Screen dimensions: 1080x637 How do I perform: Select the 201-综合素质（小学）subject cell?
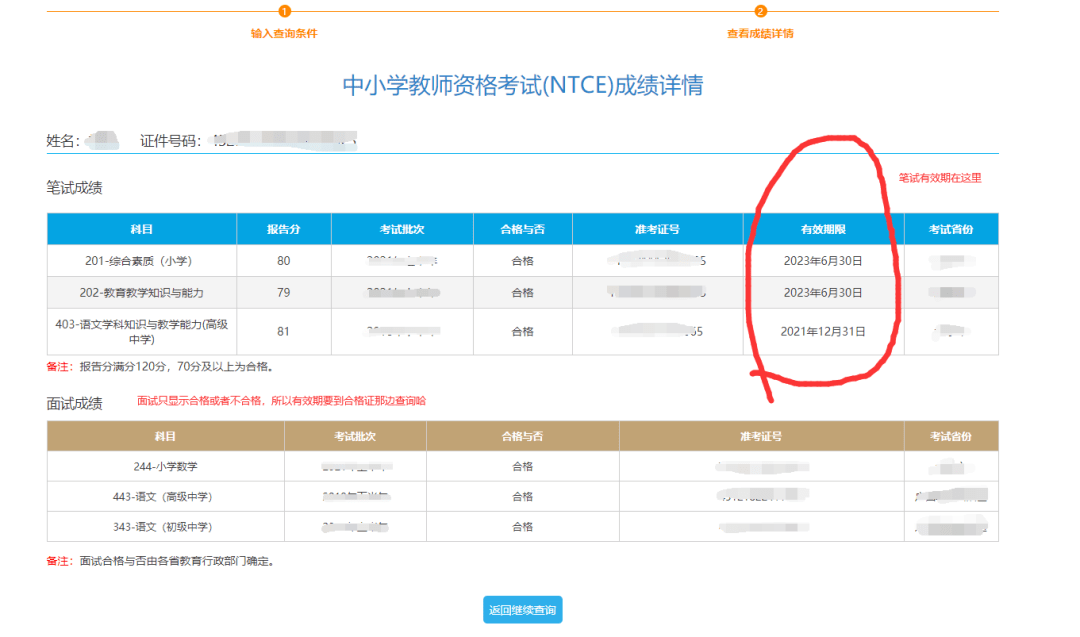(x=139, y=262)
